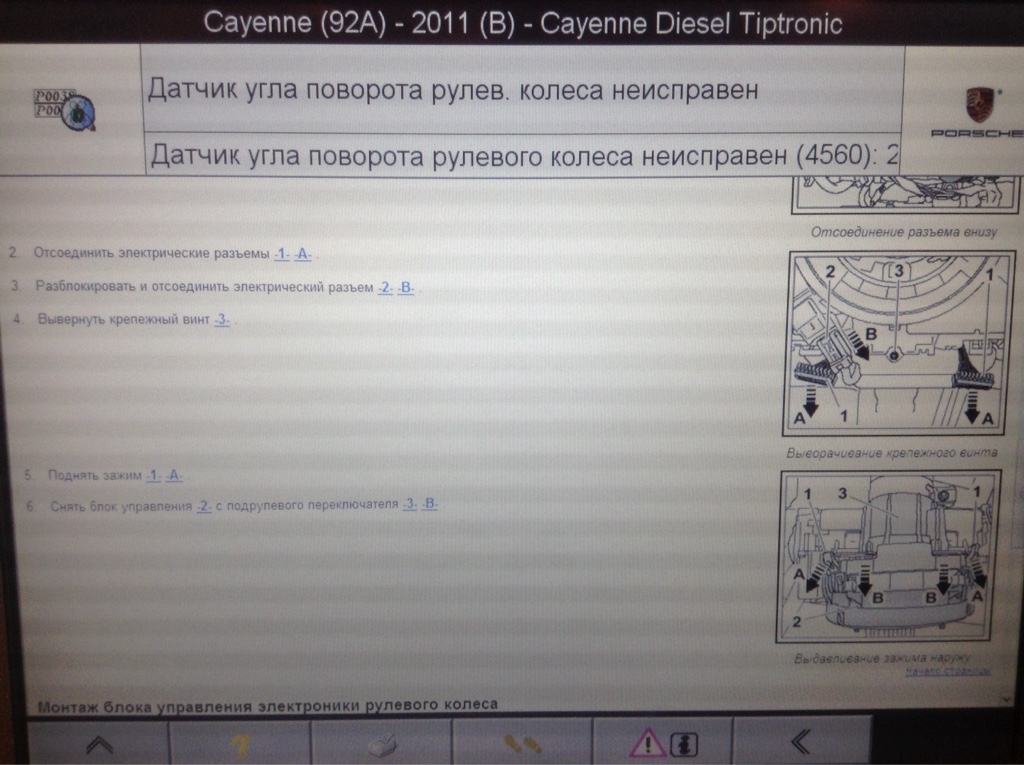Click the '-A-' link in step 5
Viewport: 1024px width, 765px height.
174,476
